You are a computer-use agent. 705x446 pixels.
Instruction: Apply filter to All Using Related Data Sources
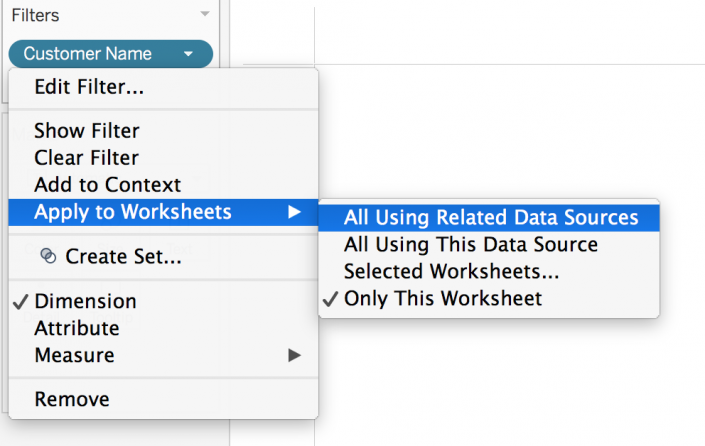pyautogui.click(x=490, y=217)
